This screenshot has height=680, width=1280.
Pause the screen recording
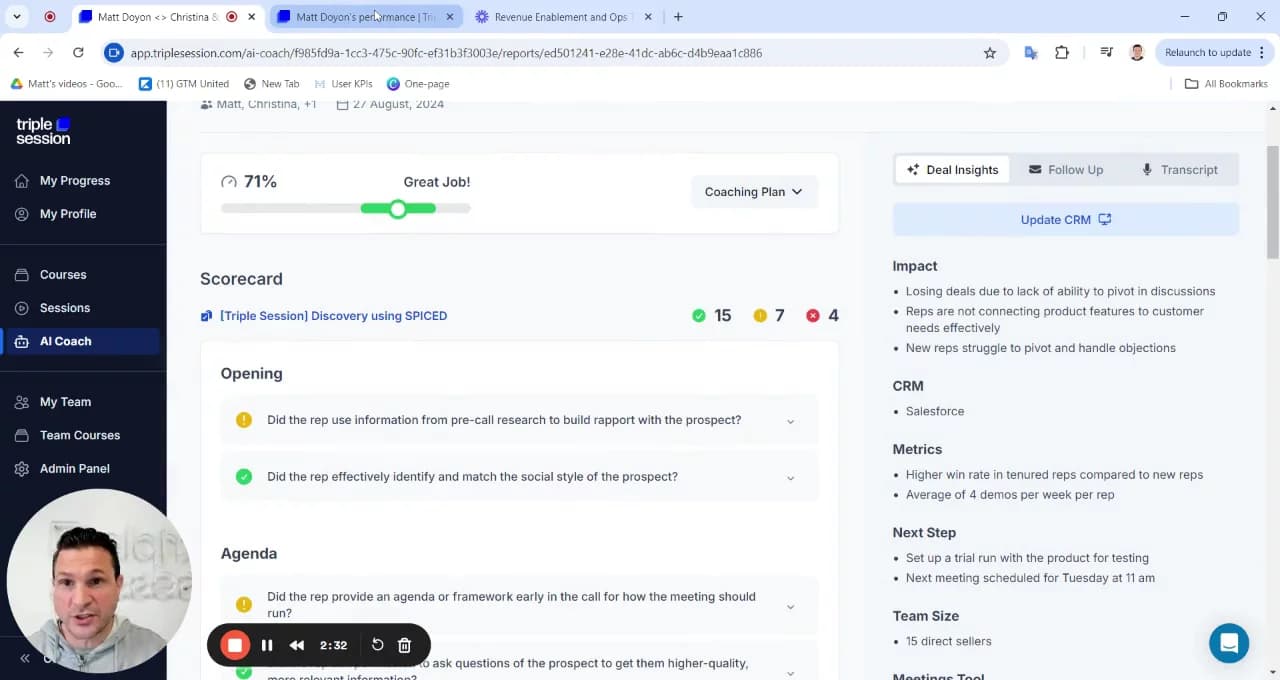267,645
